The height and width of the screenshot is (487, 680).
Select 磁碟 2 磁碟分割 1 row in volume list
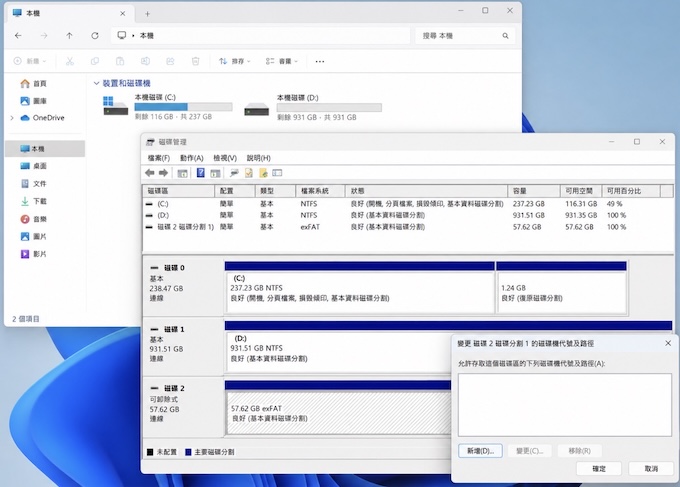click(x=408, y=227)
